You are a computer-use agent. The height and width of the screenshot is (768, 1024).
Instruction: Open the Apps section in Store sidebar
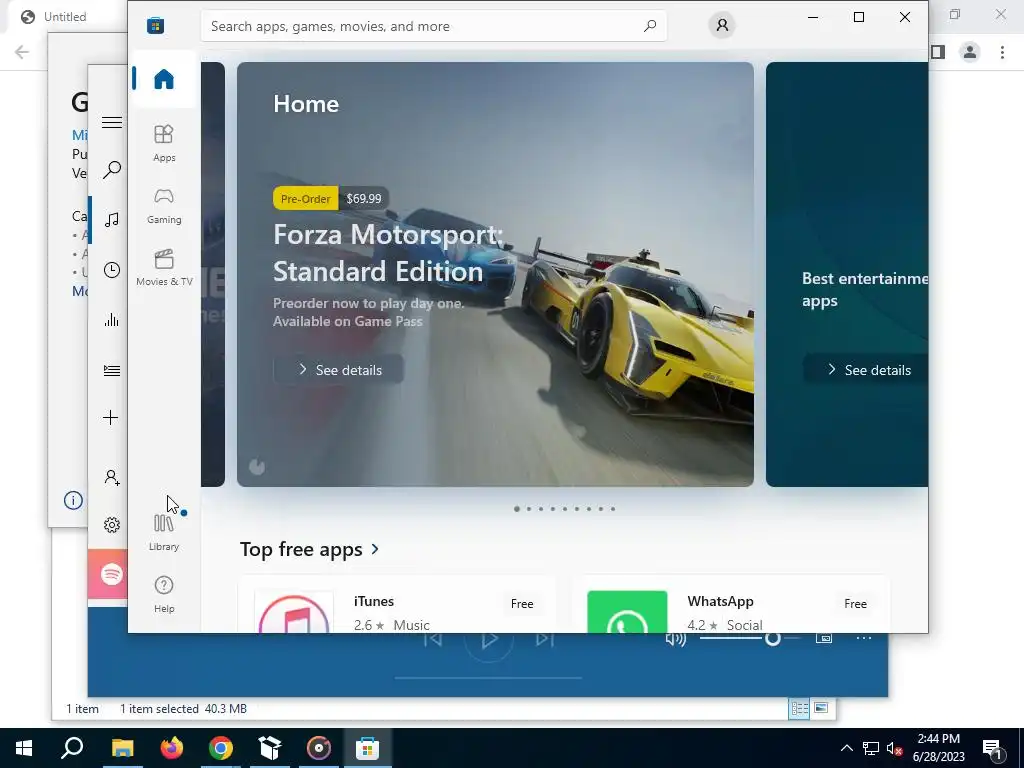point(164,143)
